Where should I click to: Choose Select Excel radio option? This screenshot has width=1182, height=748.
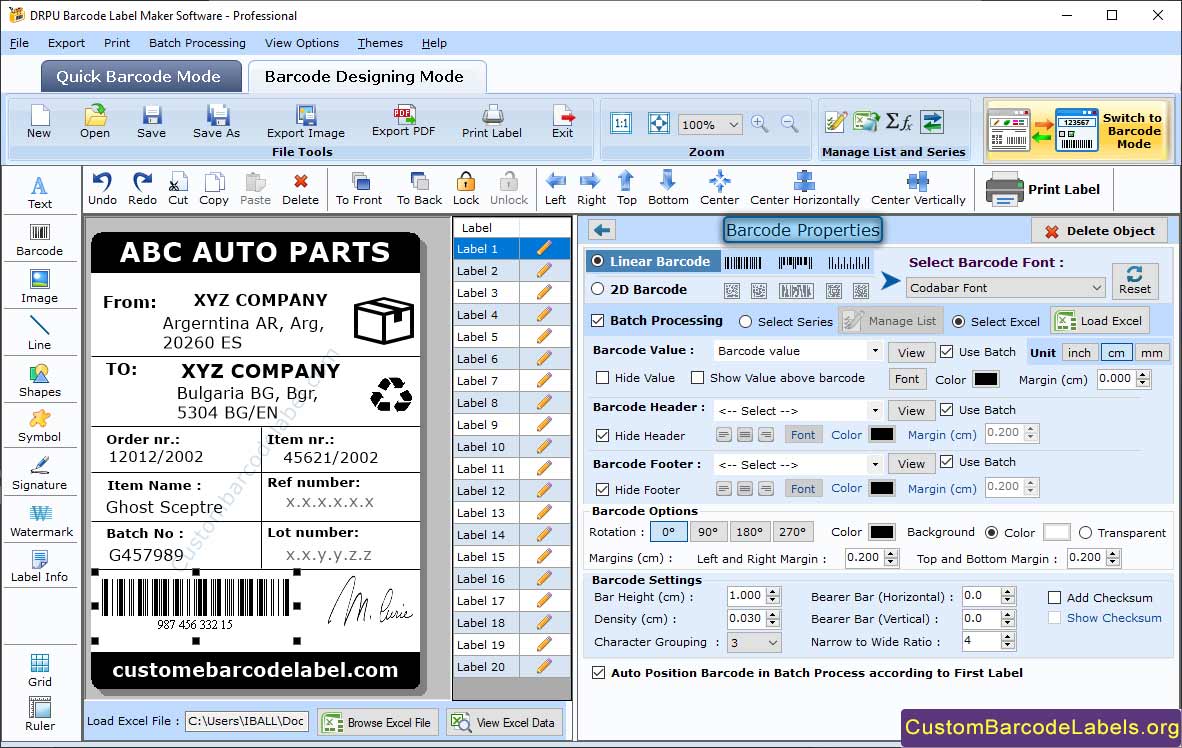click(x=958, y=322)
